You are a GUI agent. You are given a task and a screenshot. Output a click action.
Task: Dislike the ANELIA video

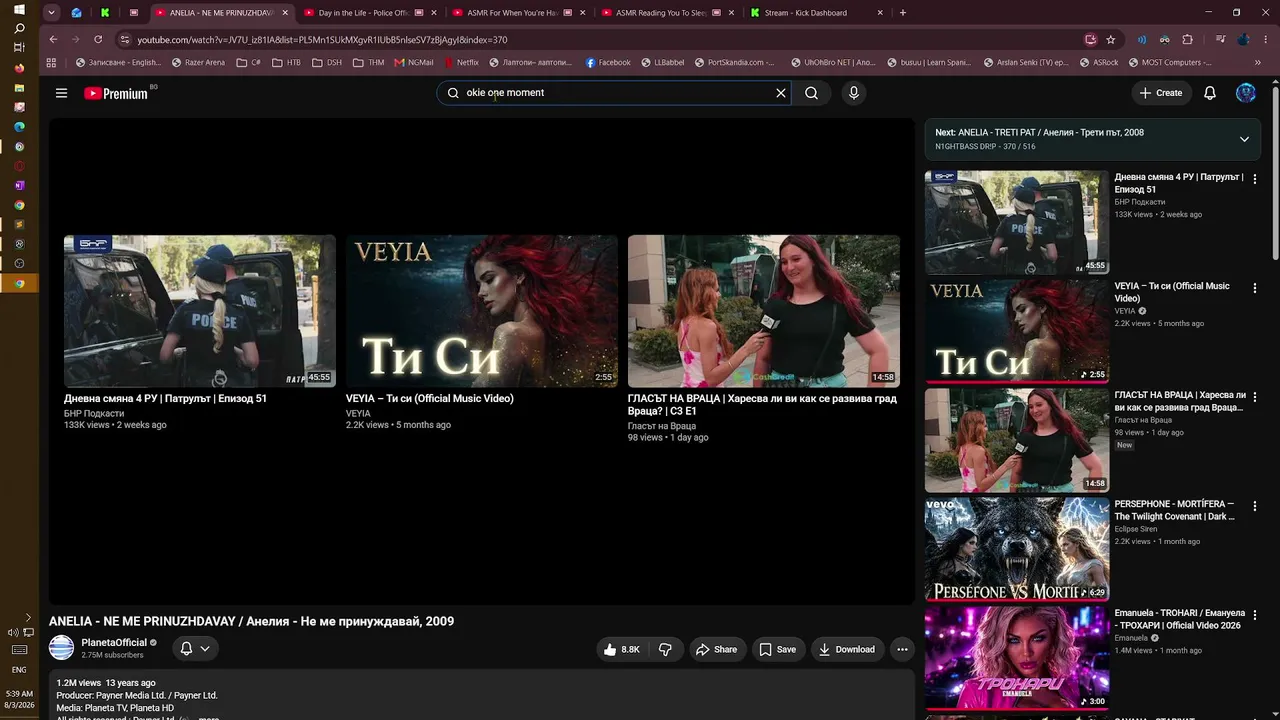pyautogui.click(x=665, y=650)
